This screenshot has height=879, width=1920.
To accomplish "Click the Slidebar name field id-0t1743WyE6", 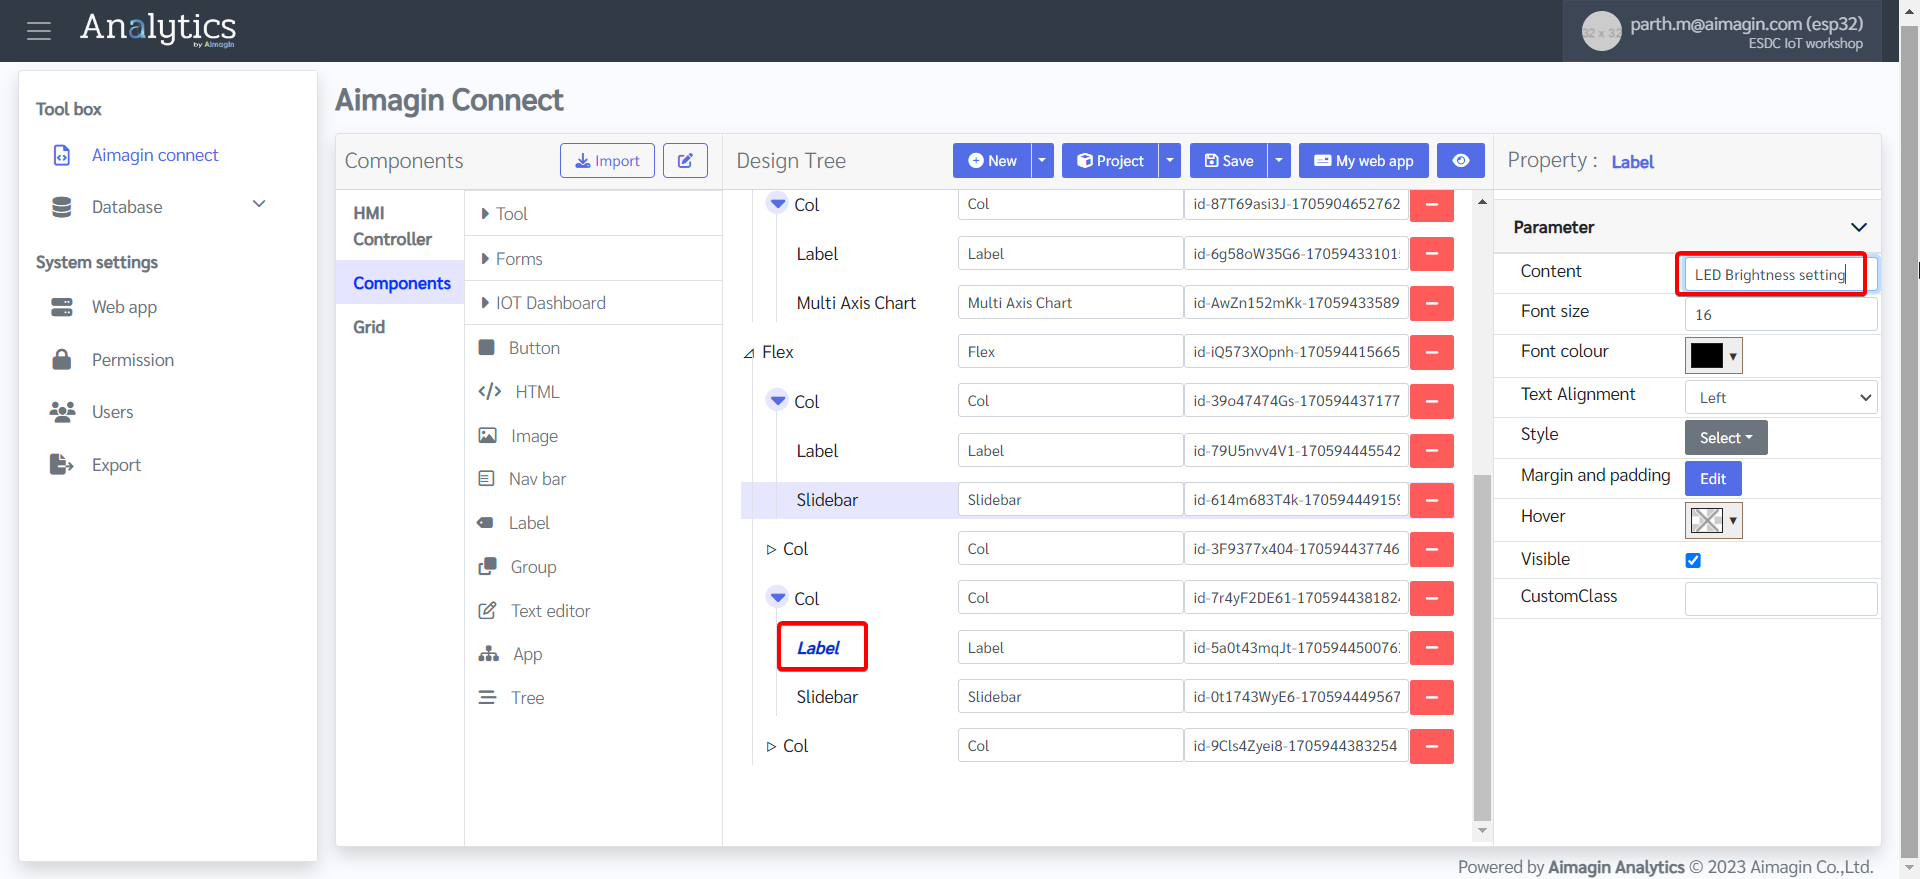I will click(x=1070, y=697).
